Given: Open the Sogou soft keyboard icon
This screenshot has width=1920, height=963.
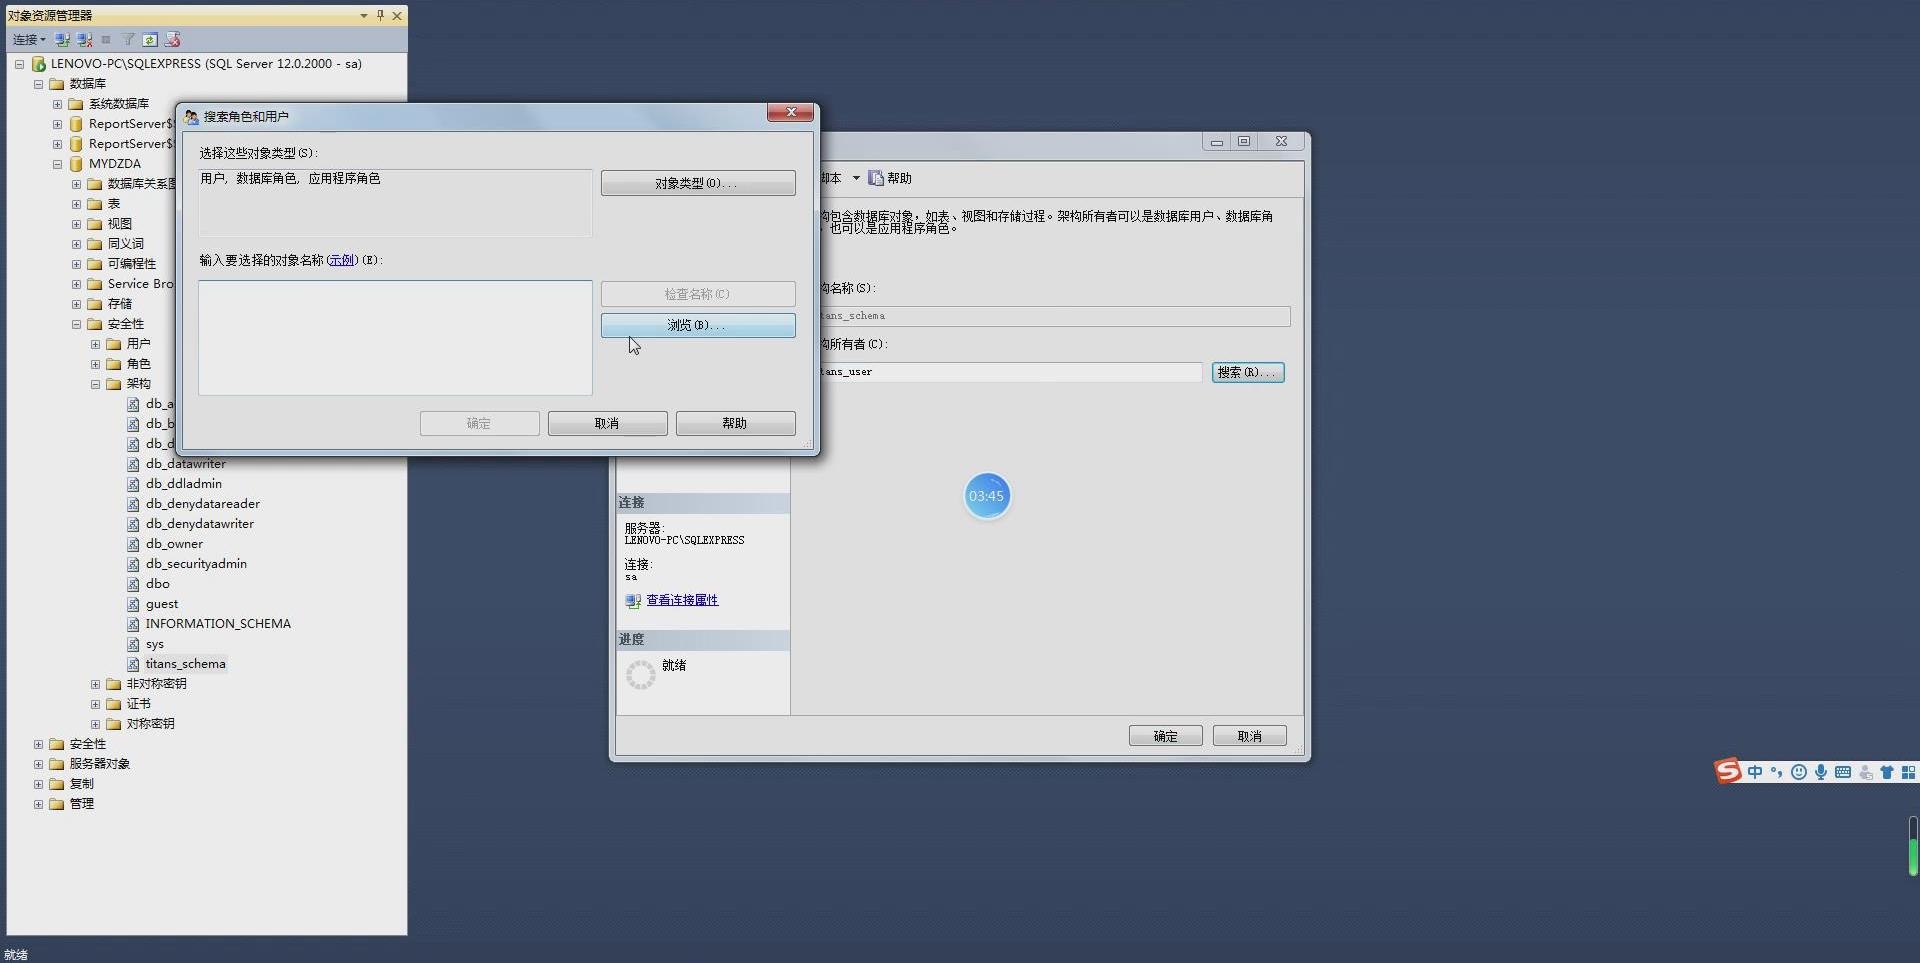Looking at the screenshot, I should 1843,772.
